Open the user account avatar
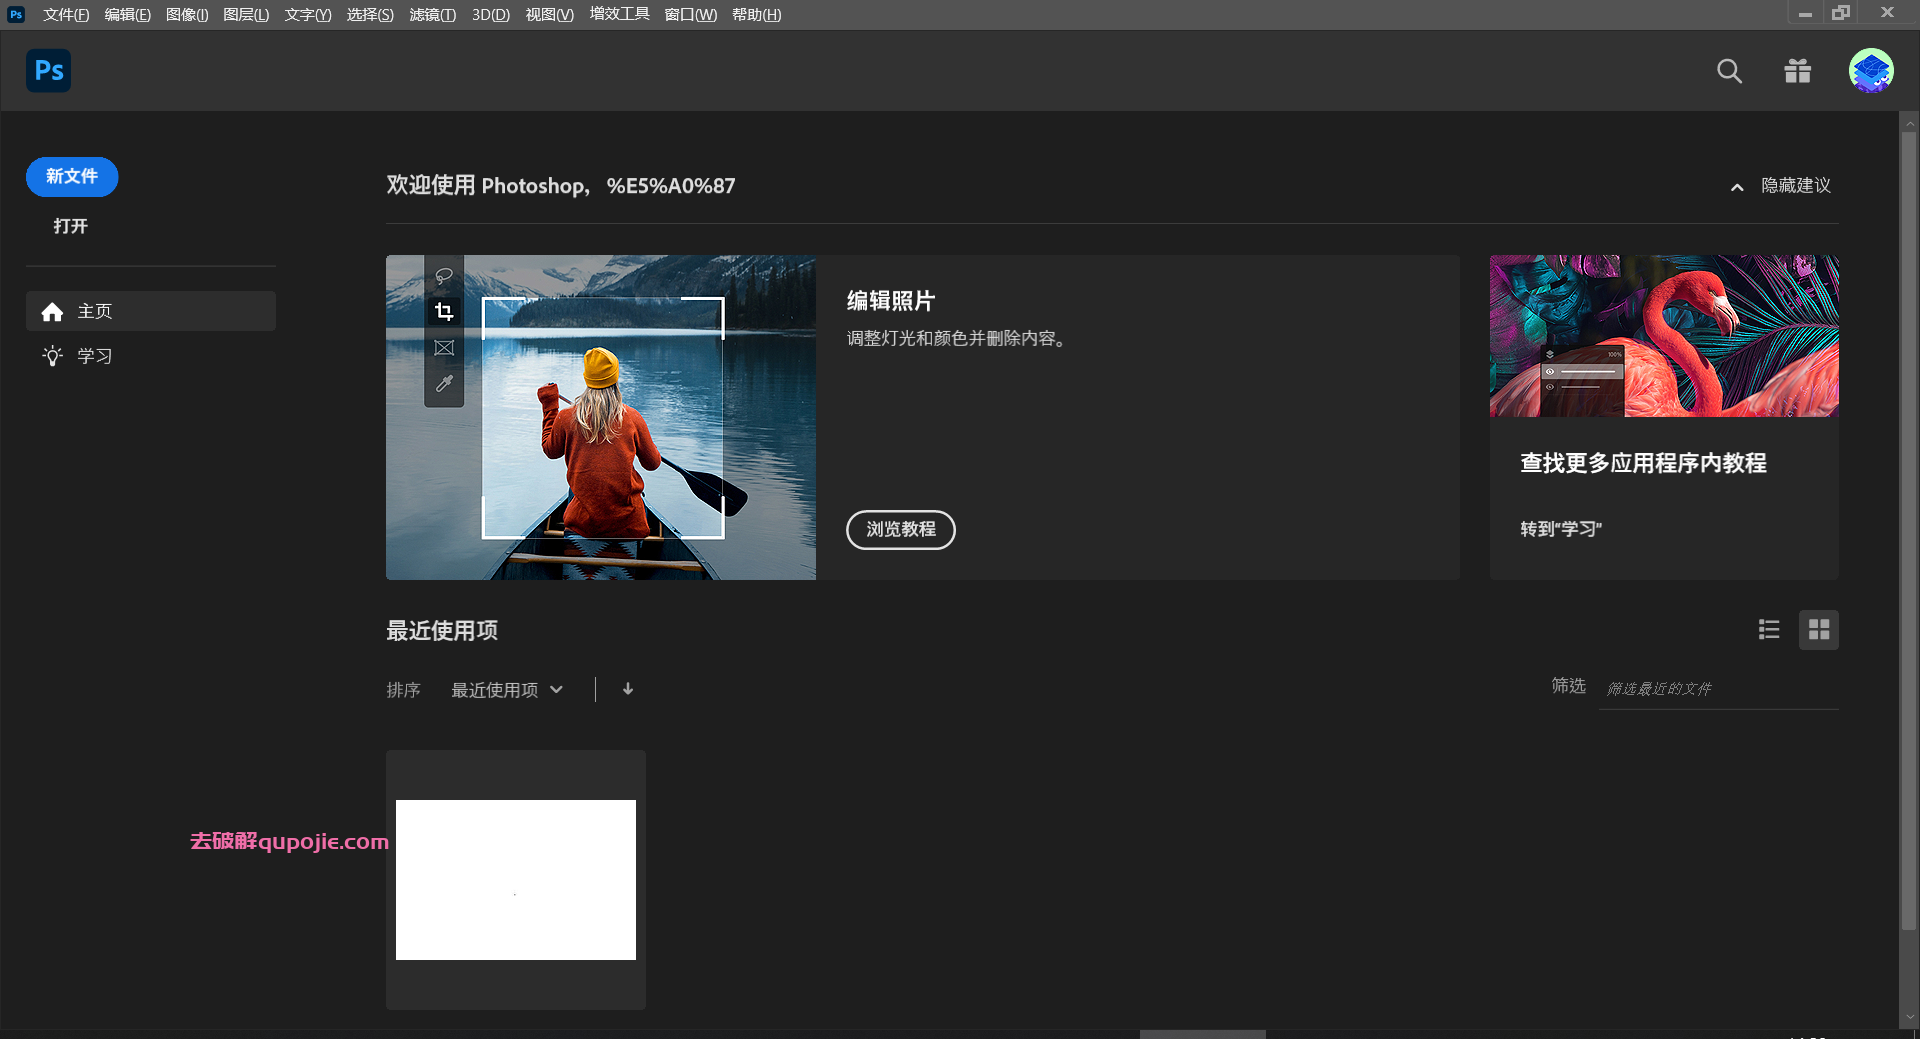 coord(1871,71)
